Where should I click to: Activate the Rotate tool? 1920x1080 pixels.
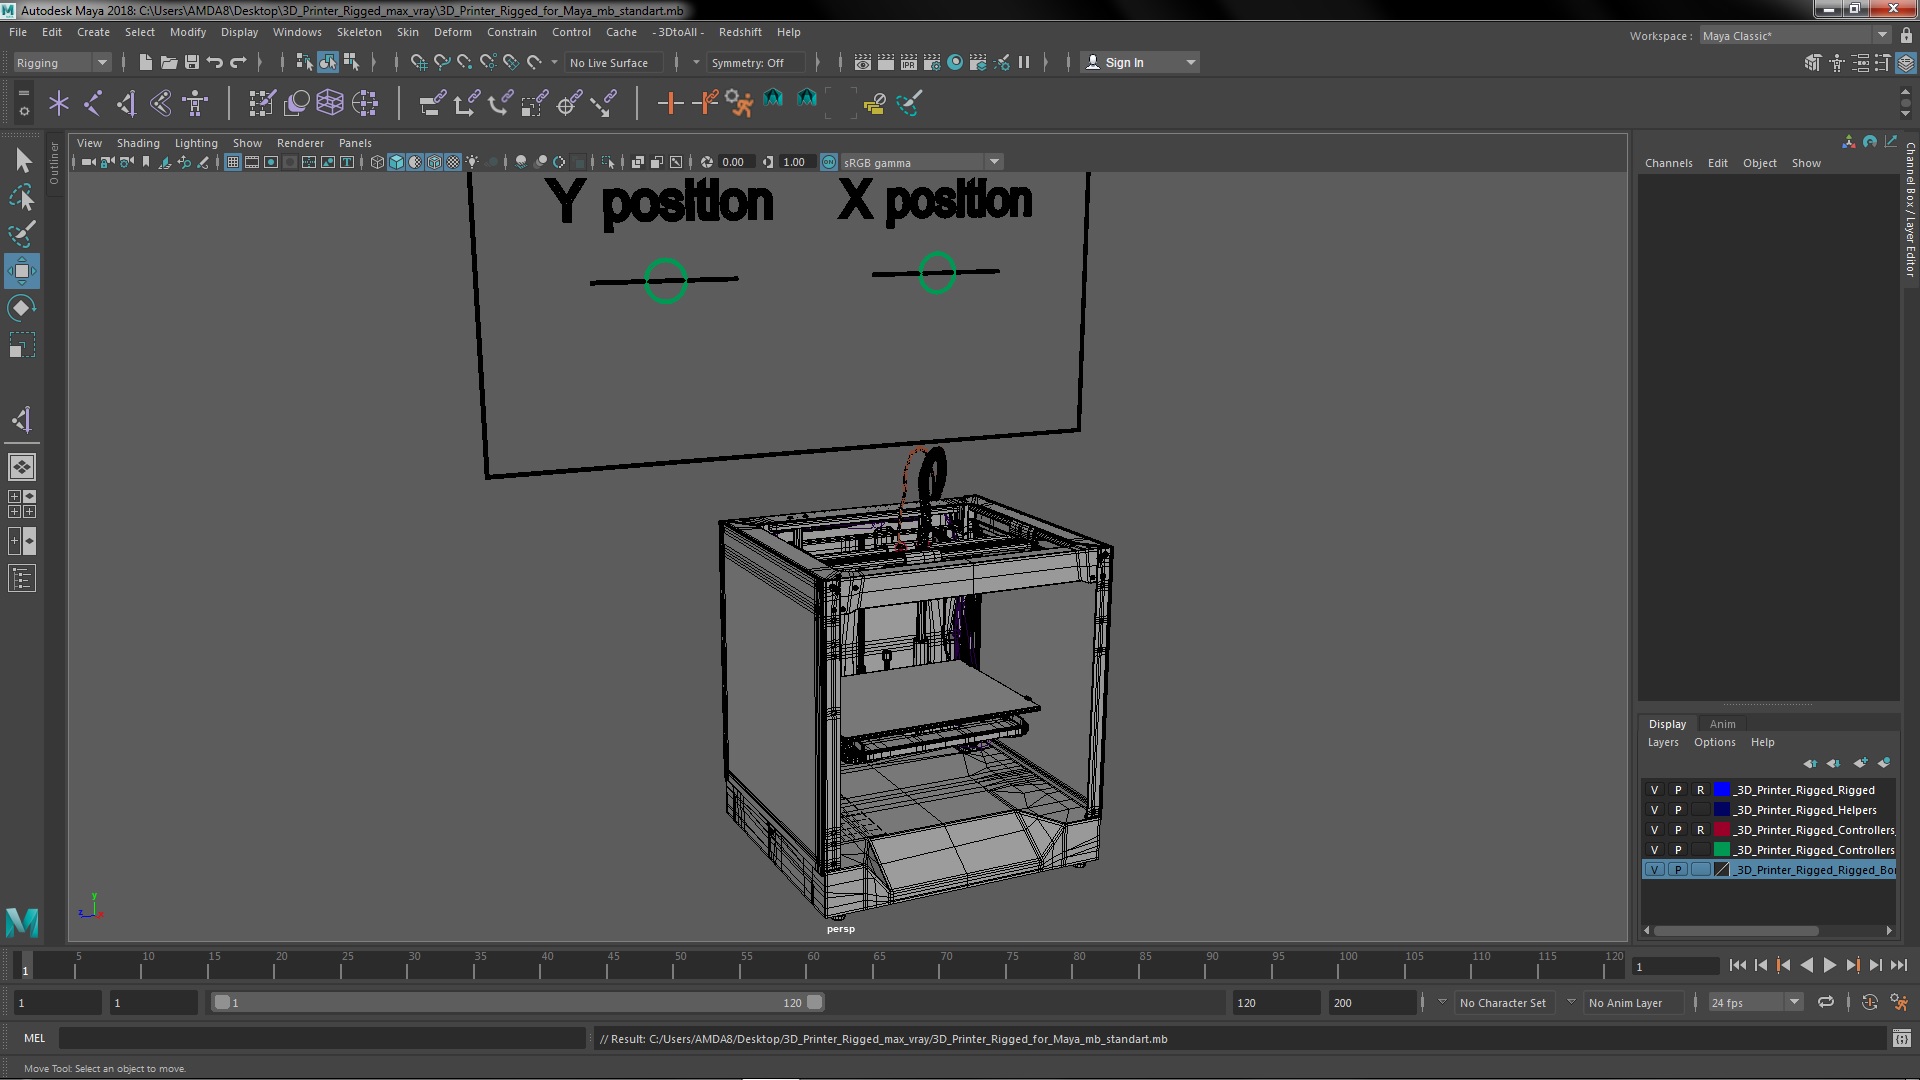click(x=22, y=308)
